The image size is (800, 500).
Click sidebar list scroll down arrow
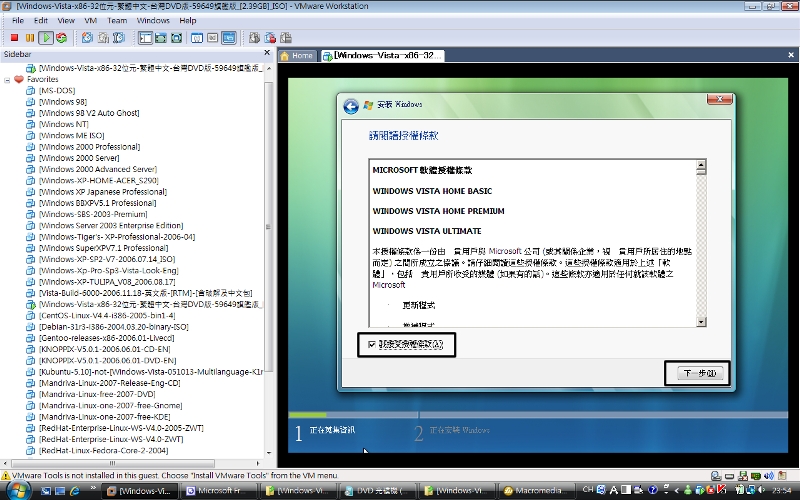[269, 453]
